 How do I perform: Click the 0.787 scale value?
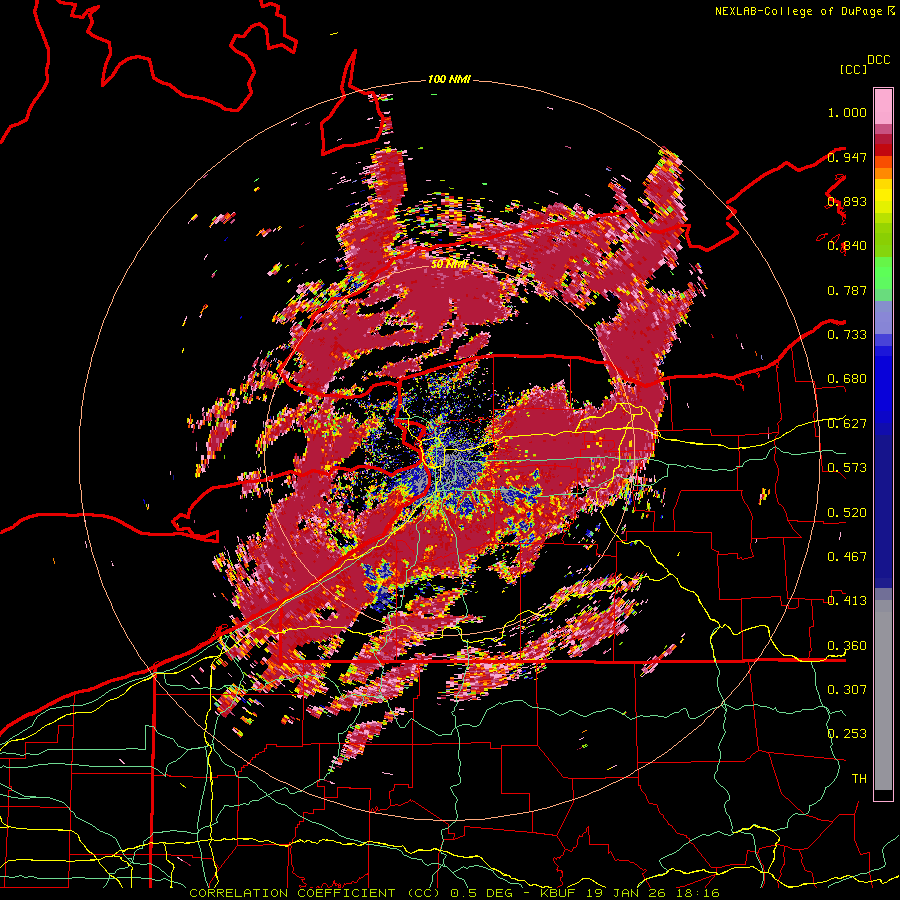click(847, 290)
